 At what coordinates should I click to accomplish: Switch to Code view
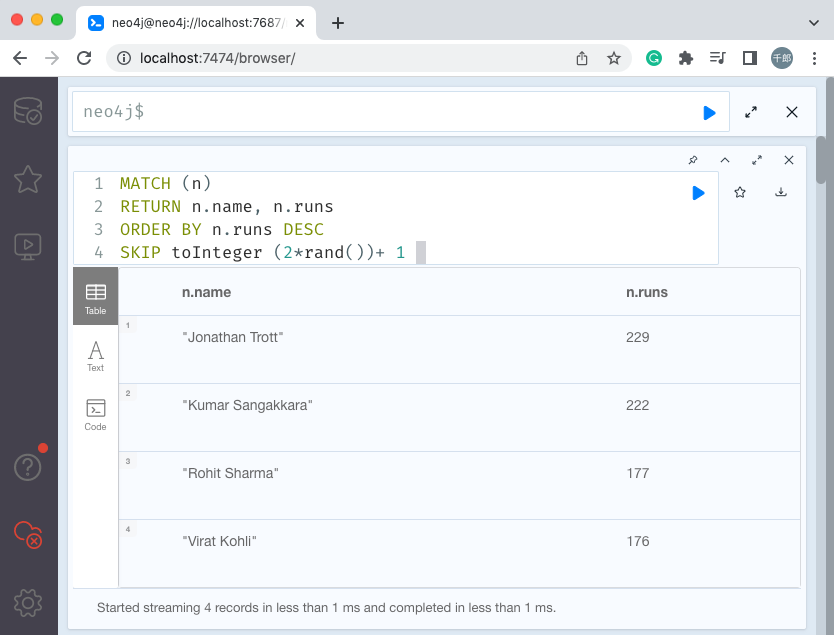96,415
